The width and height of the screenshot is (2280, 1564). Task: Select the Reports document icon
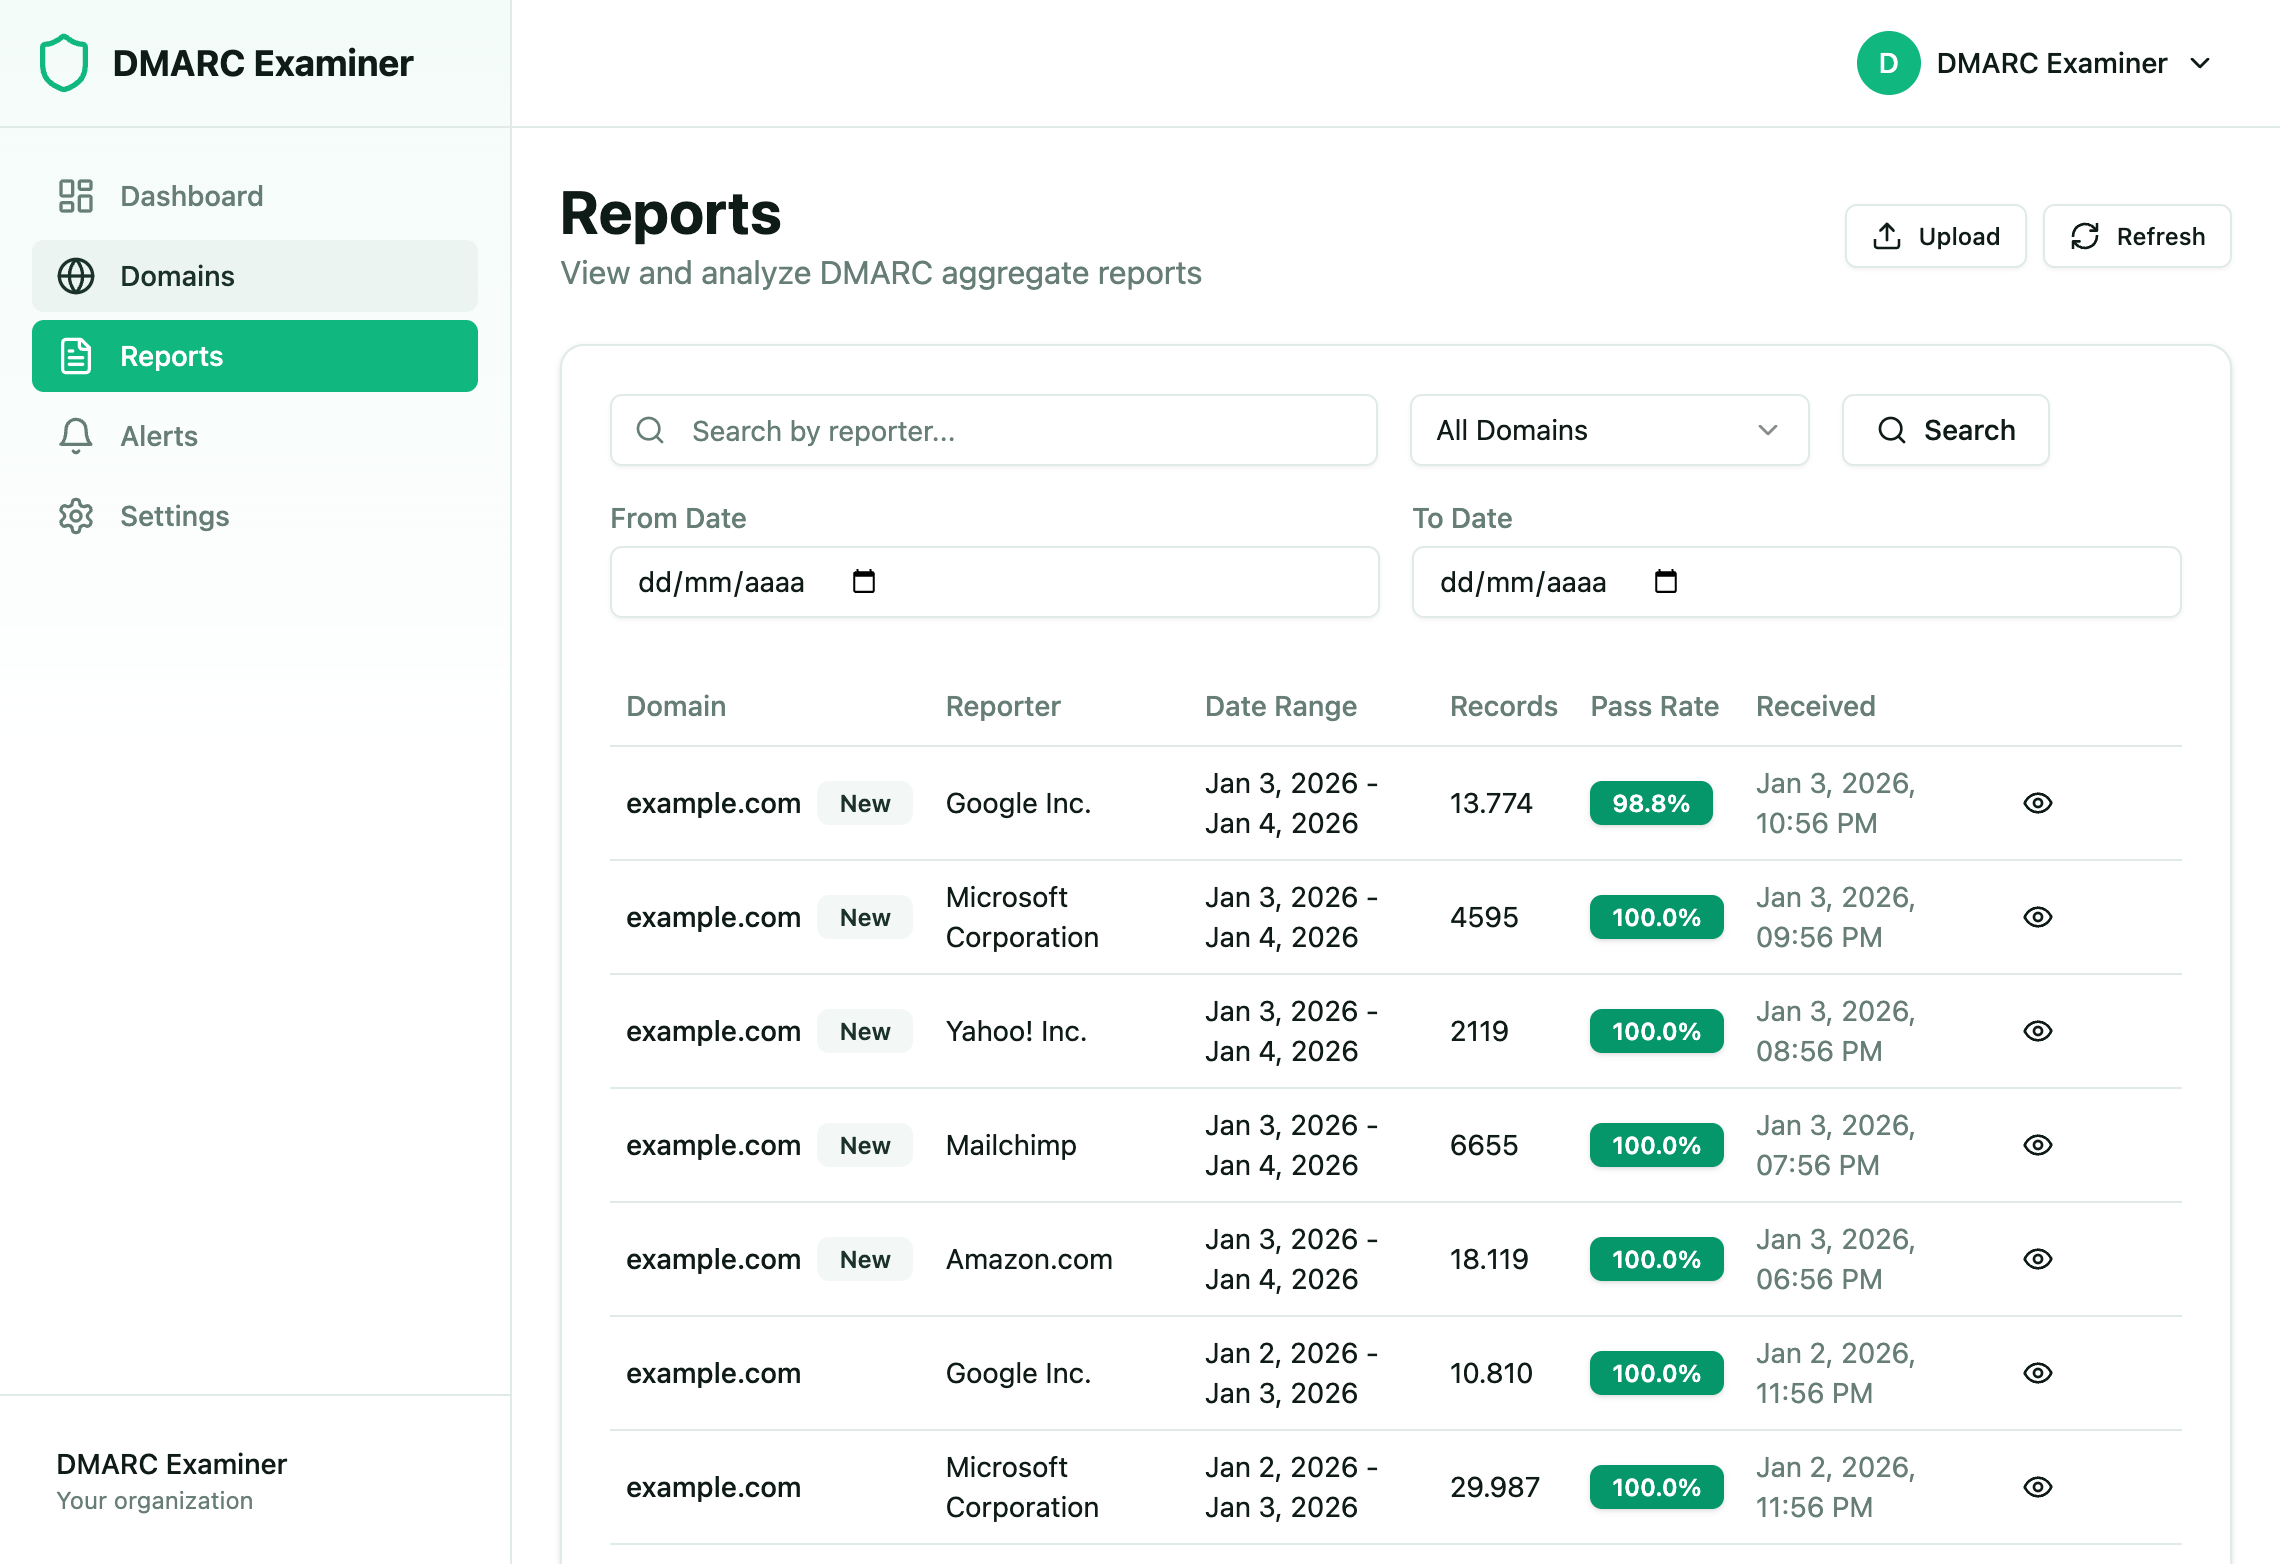pos(76,356)
